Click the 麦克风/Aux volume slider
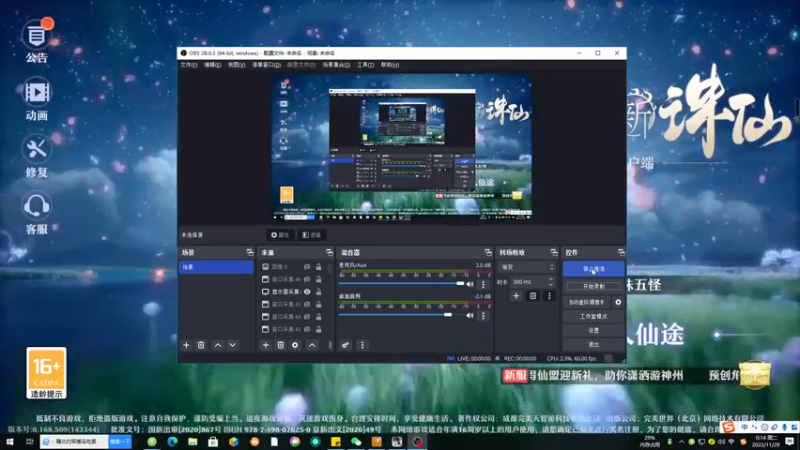The height and width of the screenshot is (450, 800). pos(402,284)
